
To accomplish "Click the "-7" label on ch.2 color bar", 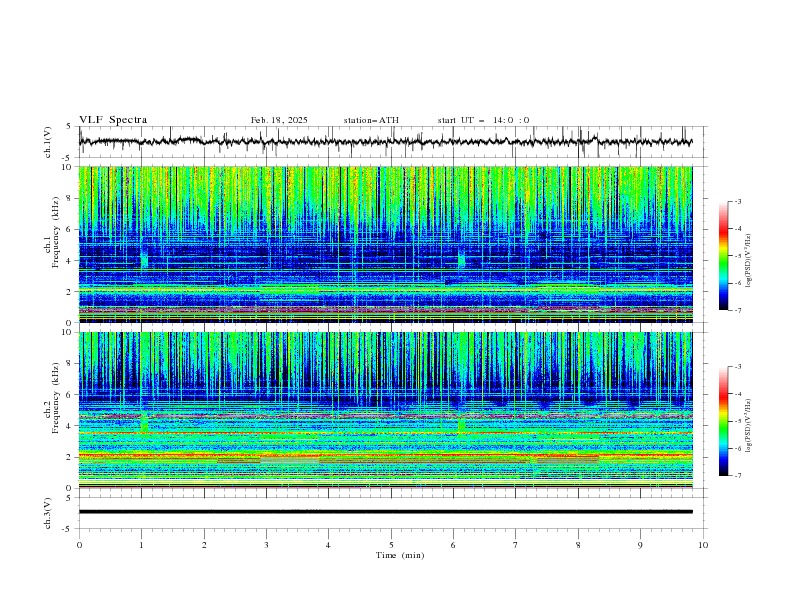I will tap(738, 476).
